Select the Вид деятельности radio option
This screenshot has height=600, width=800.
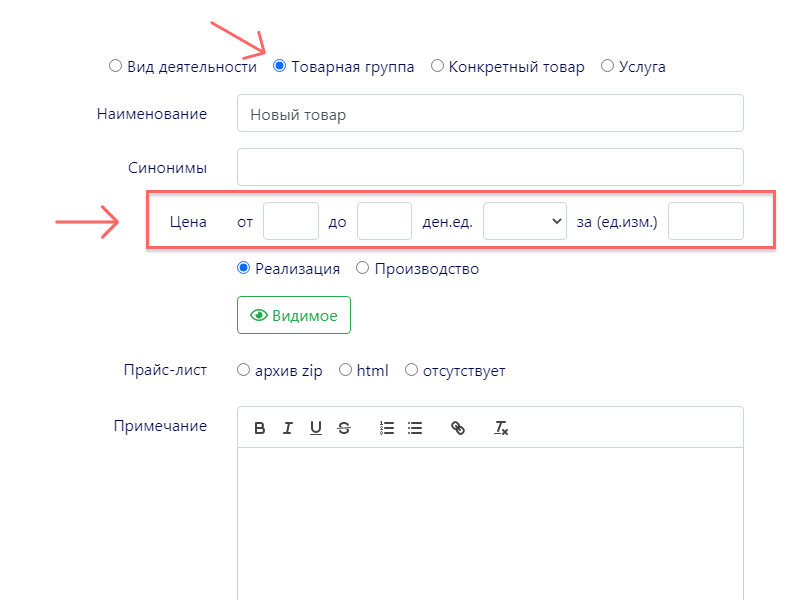tap(115, 67)
